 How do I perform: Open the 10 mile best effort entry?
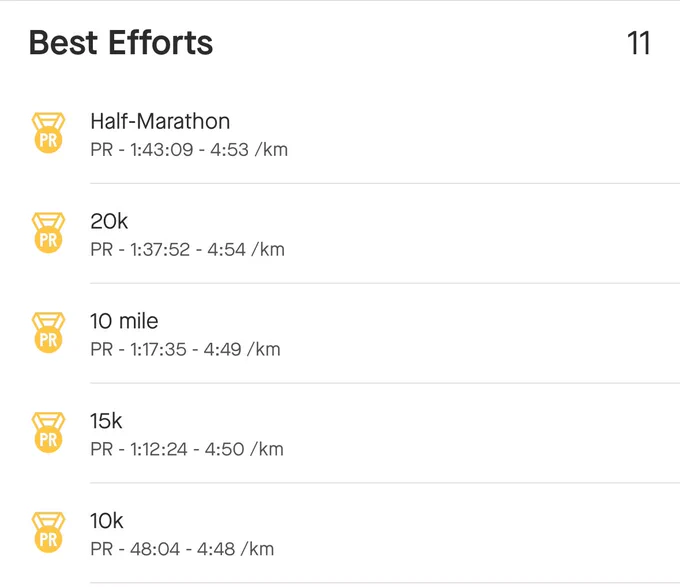[340, 334]
